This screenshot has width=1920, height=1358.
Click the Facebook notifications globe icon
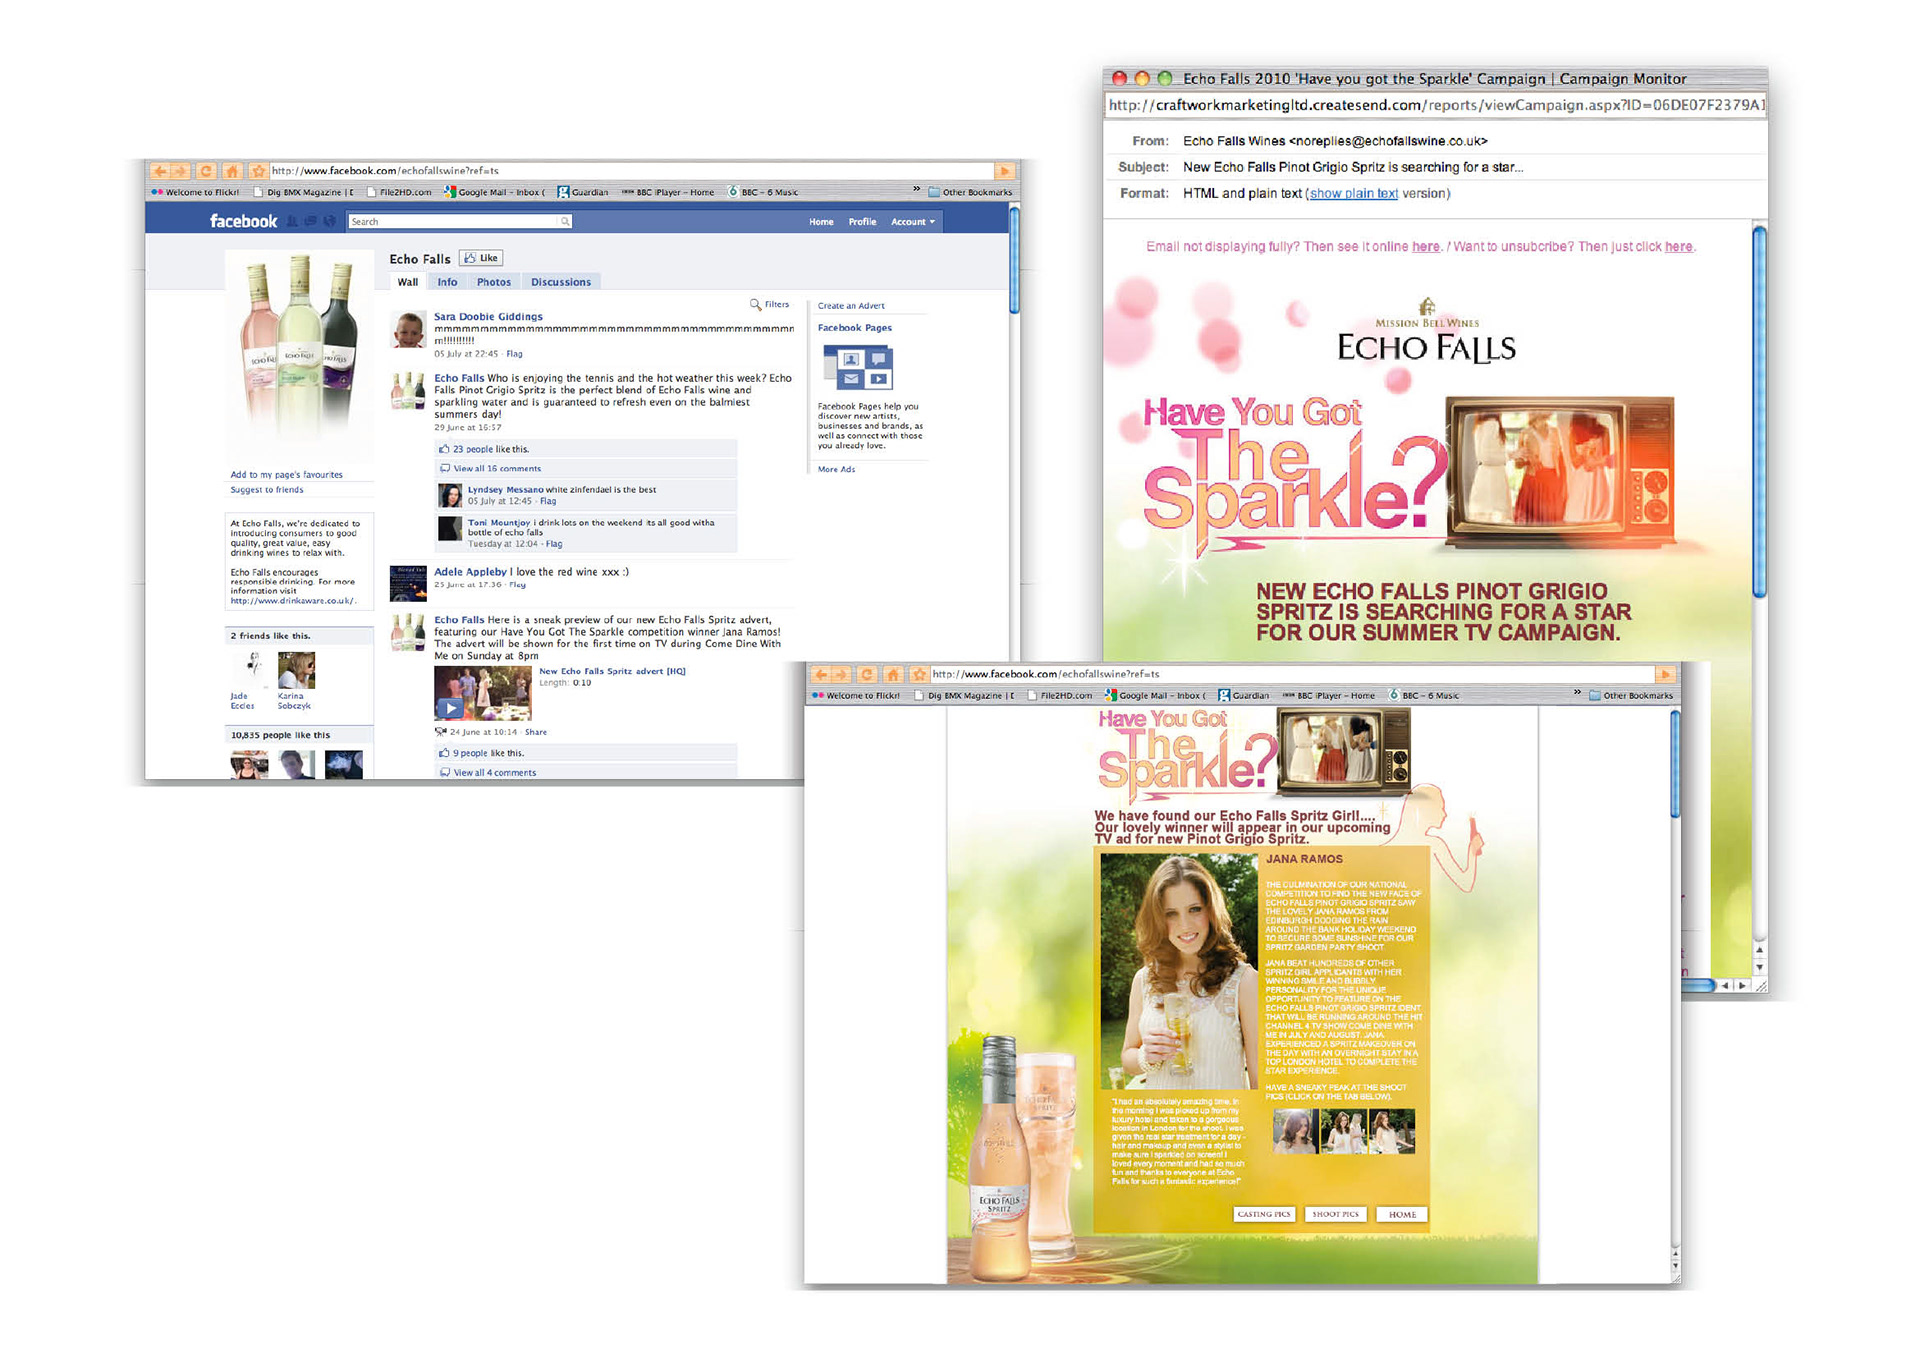tap(329, 221)
